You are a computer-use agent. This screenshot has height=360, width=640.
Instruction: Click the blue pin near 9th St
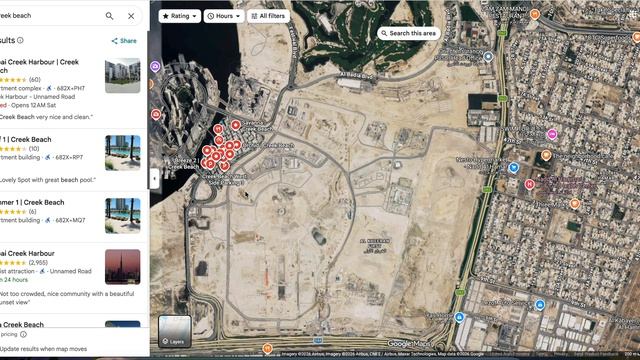(540, 304)
